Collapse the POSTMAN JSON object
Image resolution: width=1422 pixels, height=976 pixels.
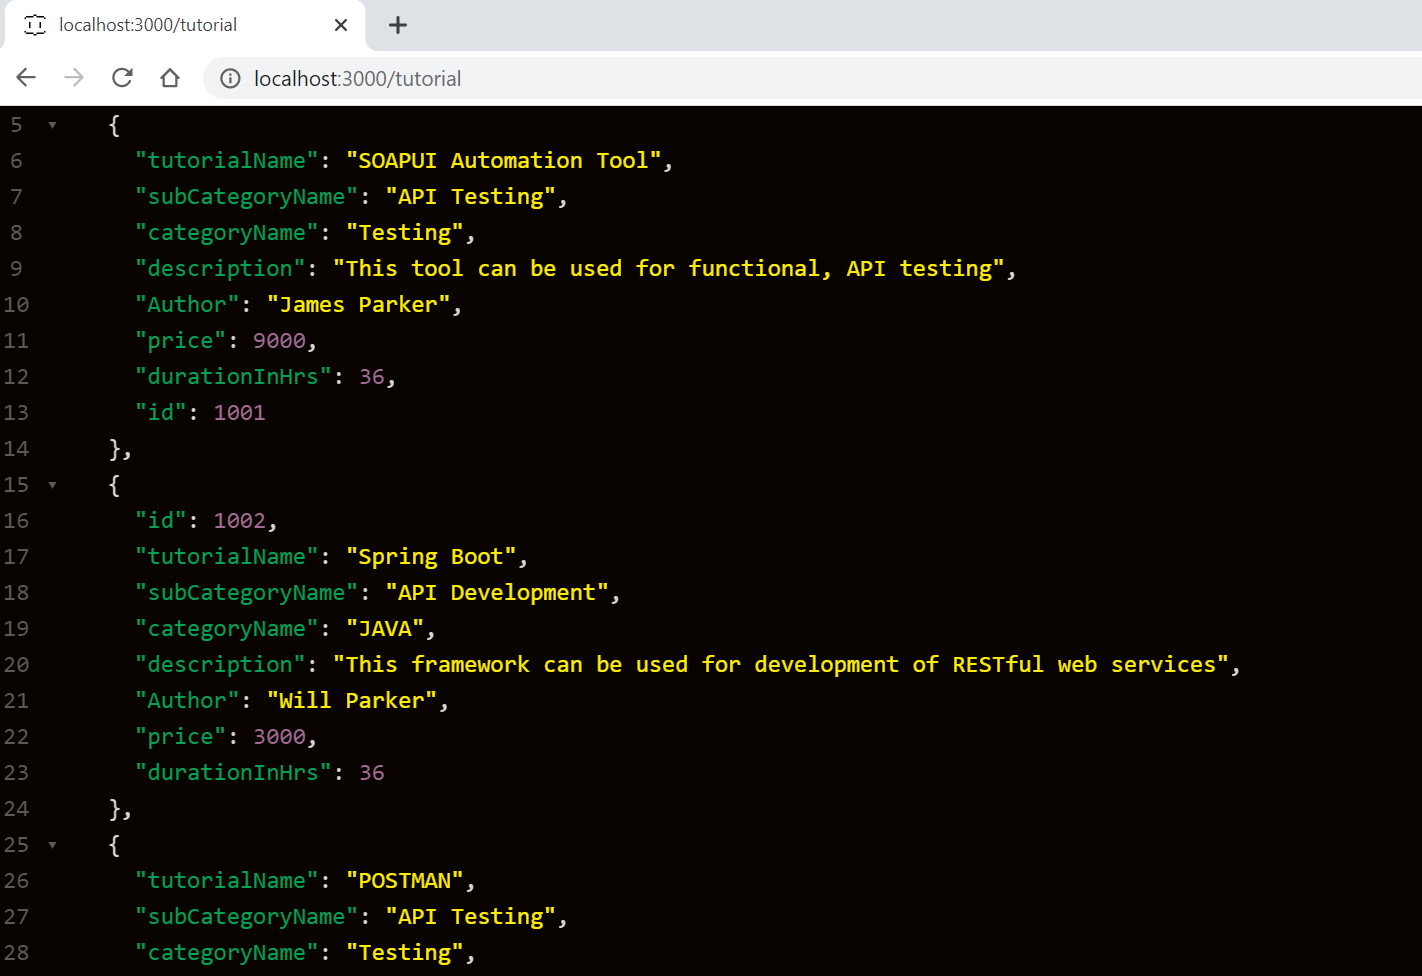[x=51, y=844]
